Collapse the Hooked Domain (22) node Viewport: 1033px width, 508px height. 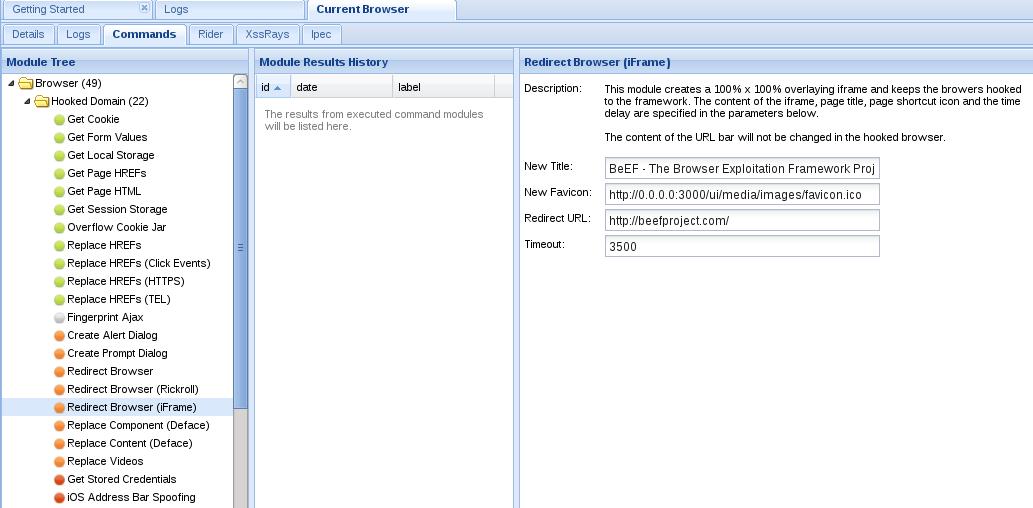(28, 102)
